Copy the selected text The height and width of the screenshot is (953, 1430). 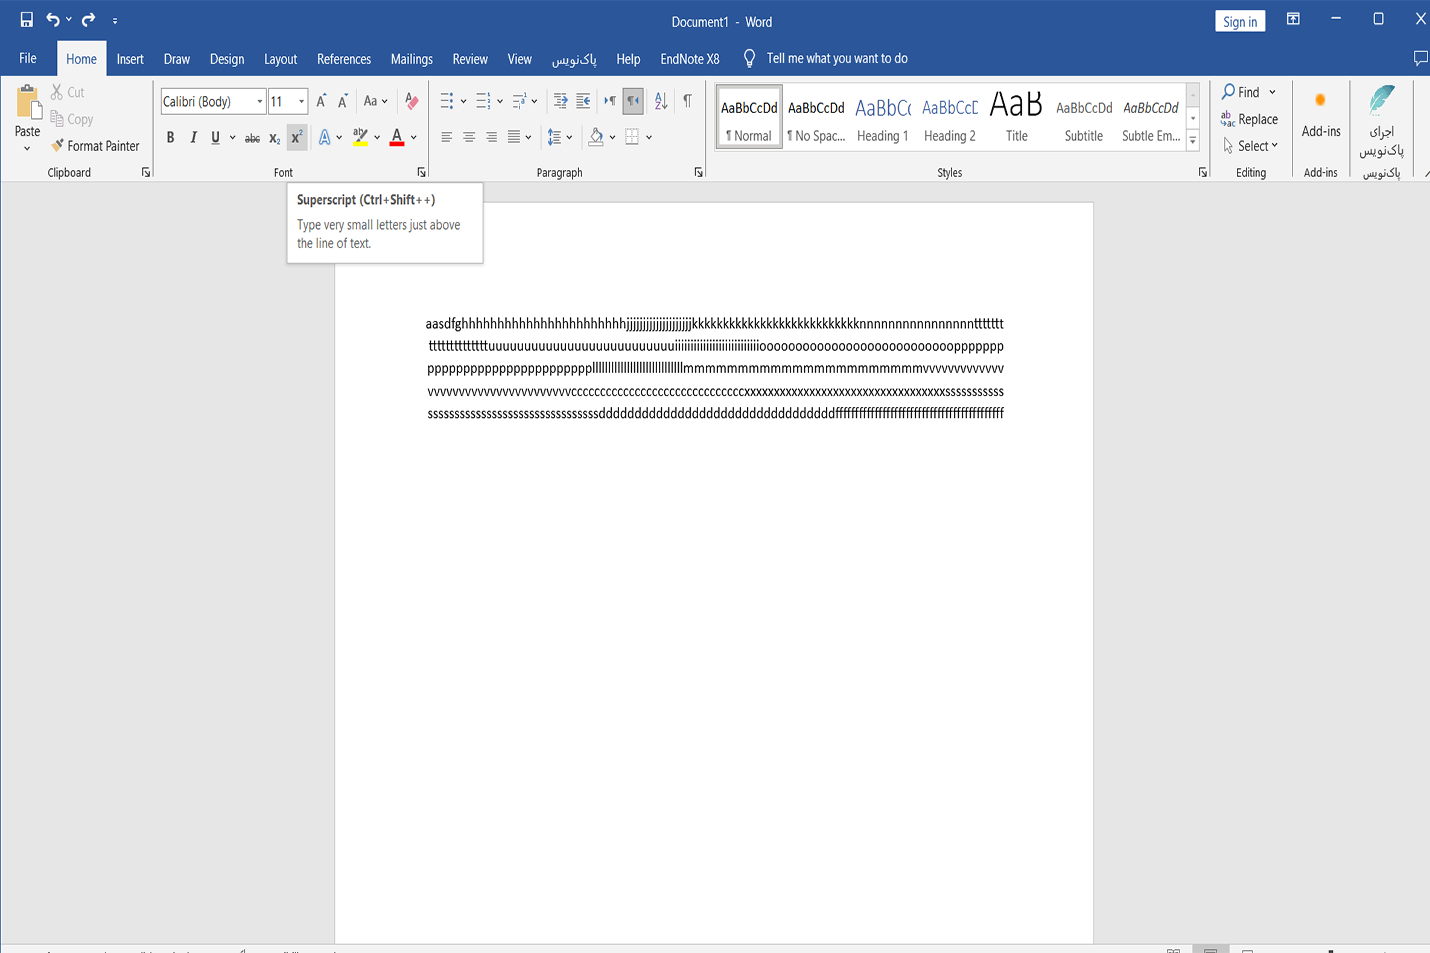(72, 119)
